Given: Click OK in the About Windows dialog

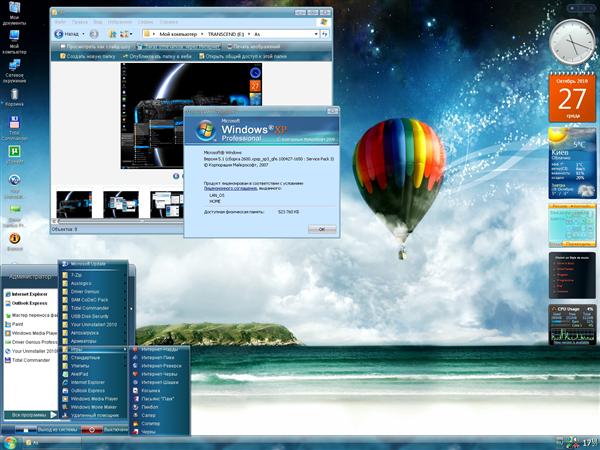Looking at the screenshot, I should (x=322, y=229).
